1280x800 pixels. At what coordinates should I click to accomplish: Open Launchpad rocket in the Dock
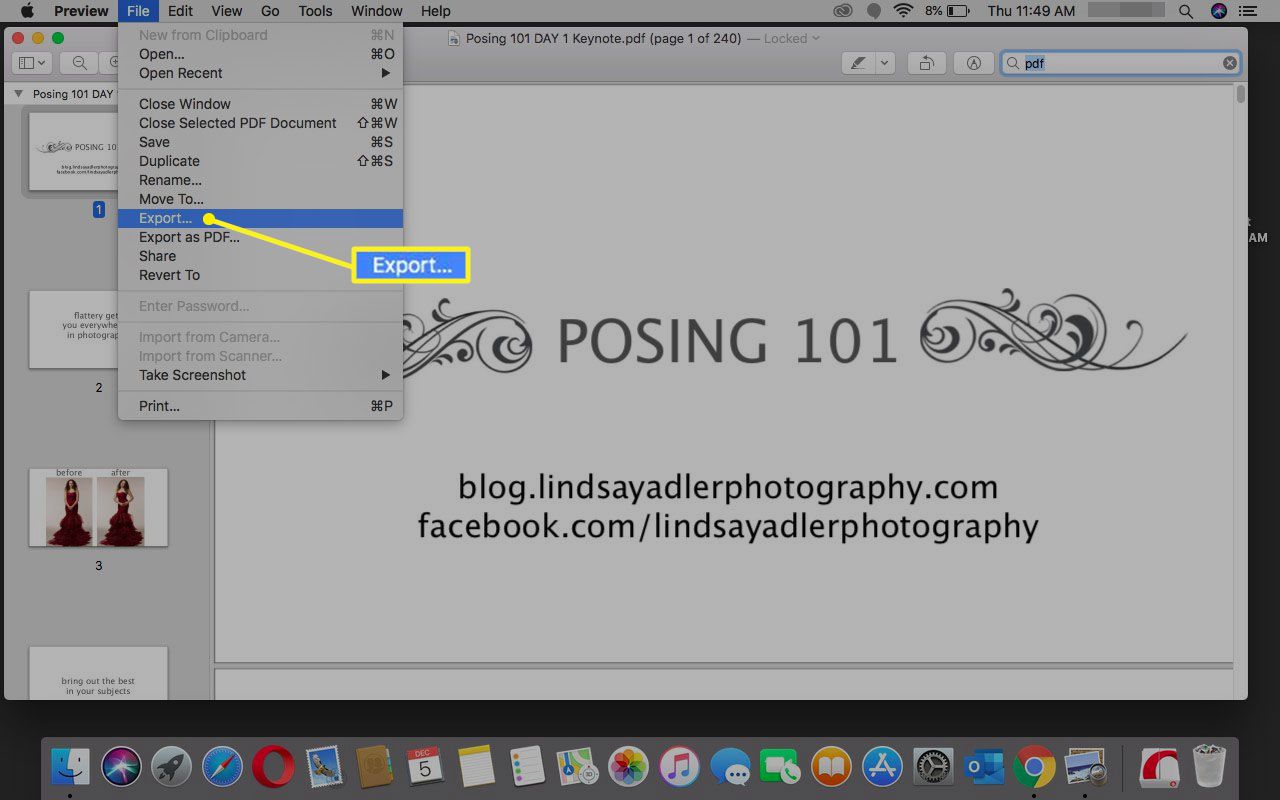click(172, 768)
